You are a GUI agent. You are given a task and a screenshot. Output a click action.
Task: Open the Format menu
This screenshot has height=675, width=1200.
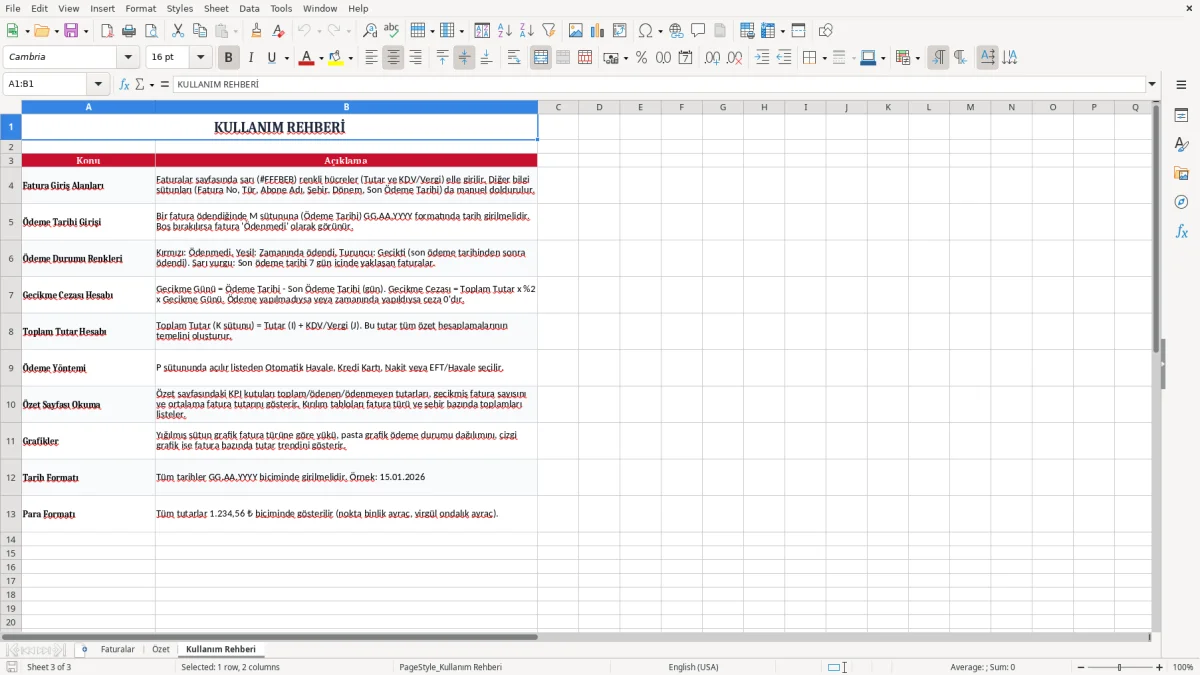click(140, 8)
